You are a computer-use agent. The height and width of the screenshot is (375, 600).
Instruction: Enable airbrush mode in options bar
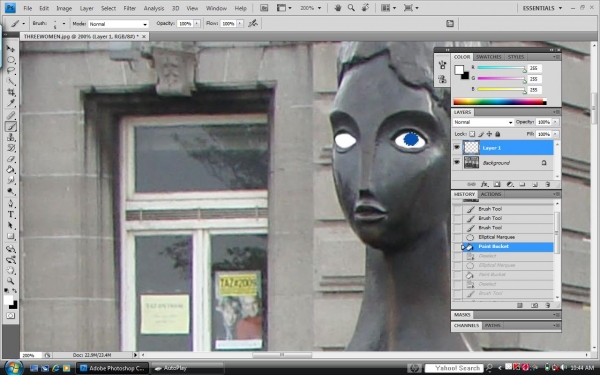(253, 24)
